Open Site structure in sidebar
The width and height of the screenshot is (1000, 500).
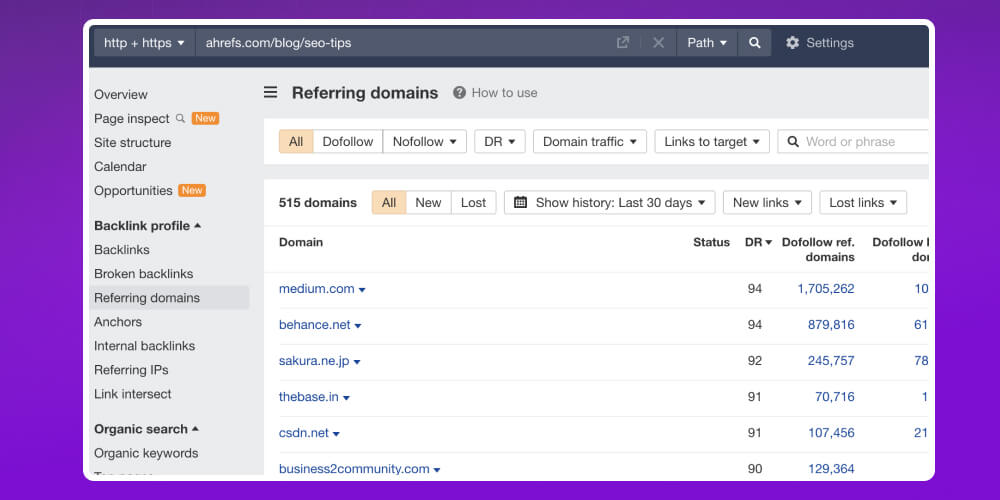point(133,143)
